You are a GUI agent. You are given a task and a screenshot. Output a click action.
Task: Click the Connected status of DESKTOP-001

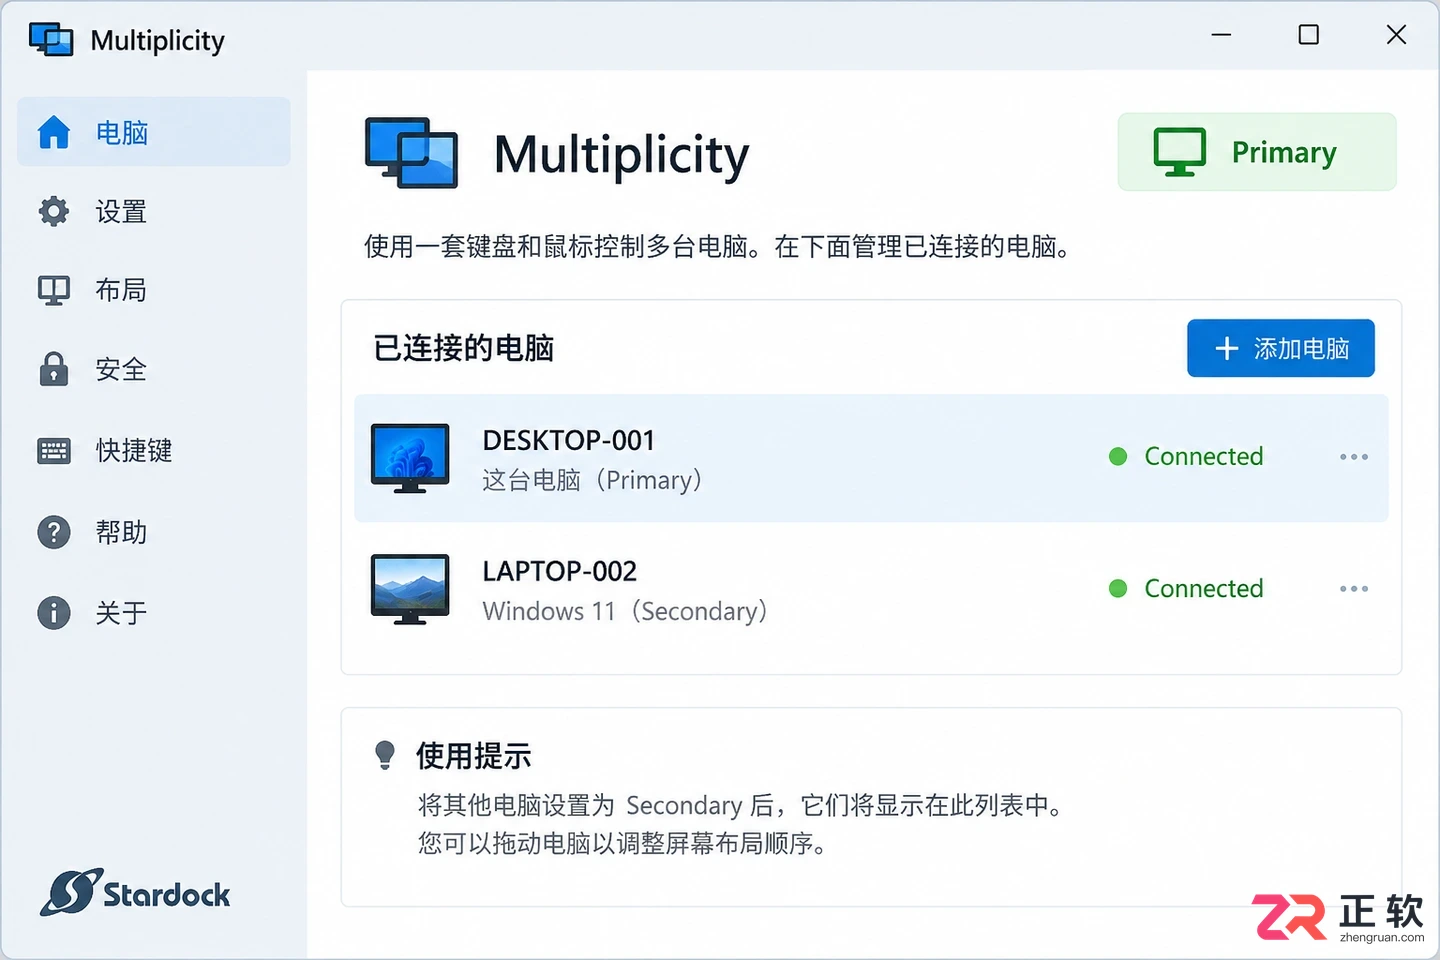pyautogui.click(x=1204, y=456)
